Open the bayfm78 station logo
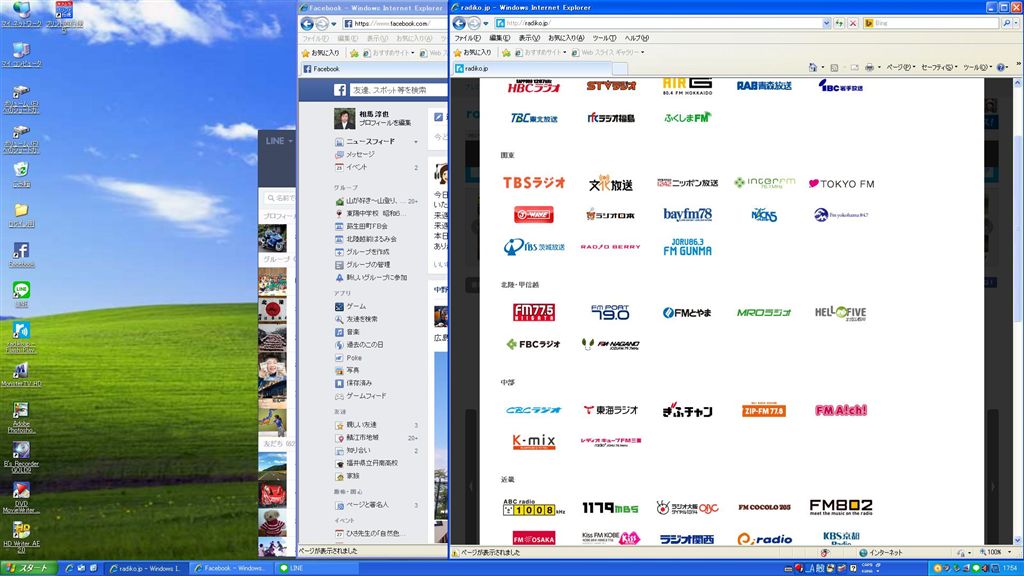The image size is (1024, 576). (687, 214)
